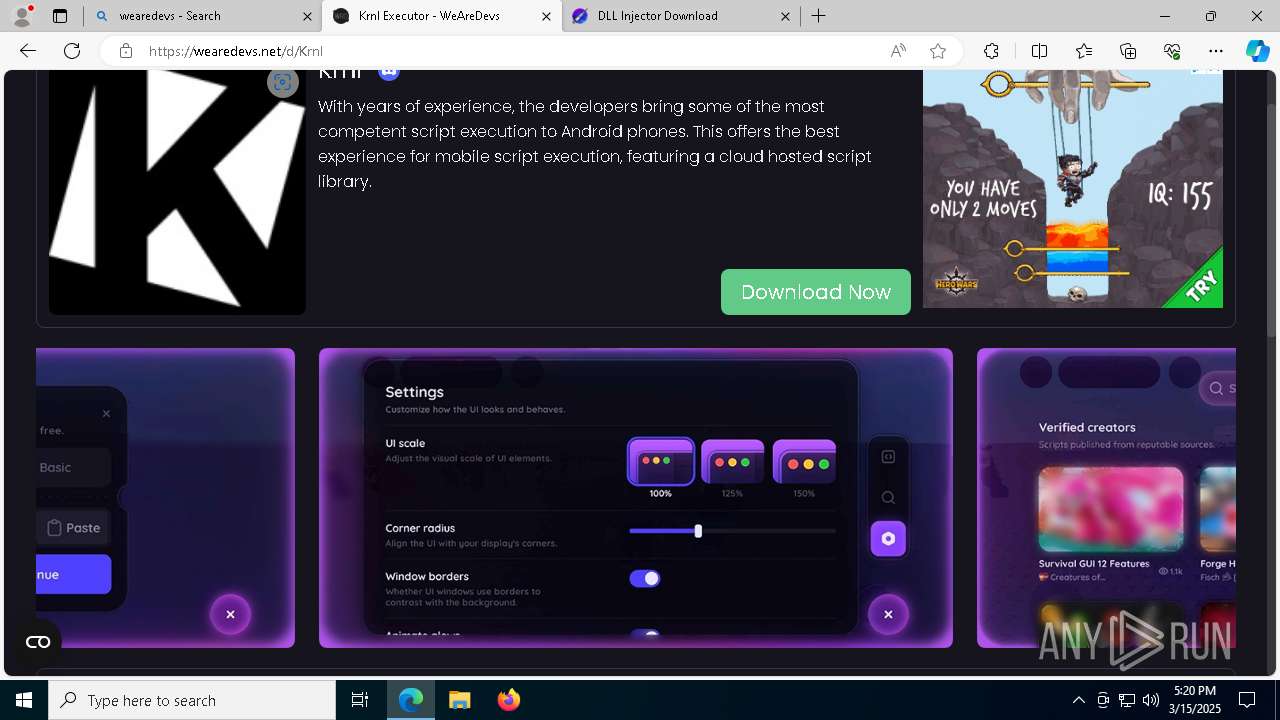Open the Extensions puzzle icon
The height and width of the screenshot is (720, 1280).
(992, 51)
